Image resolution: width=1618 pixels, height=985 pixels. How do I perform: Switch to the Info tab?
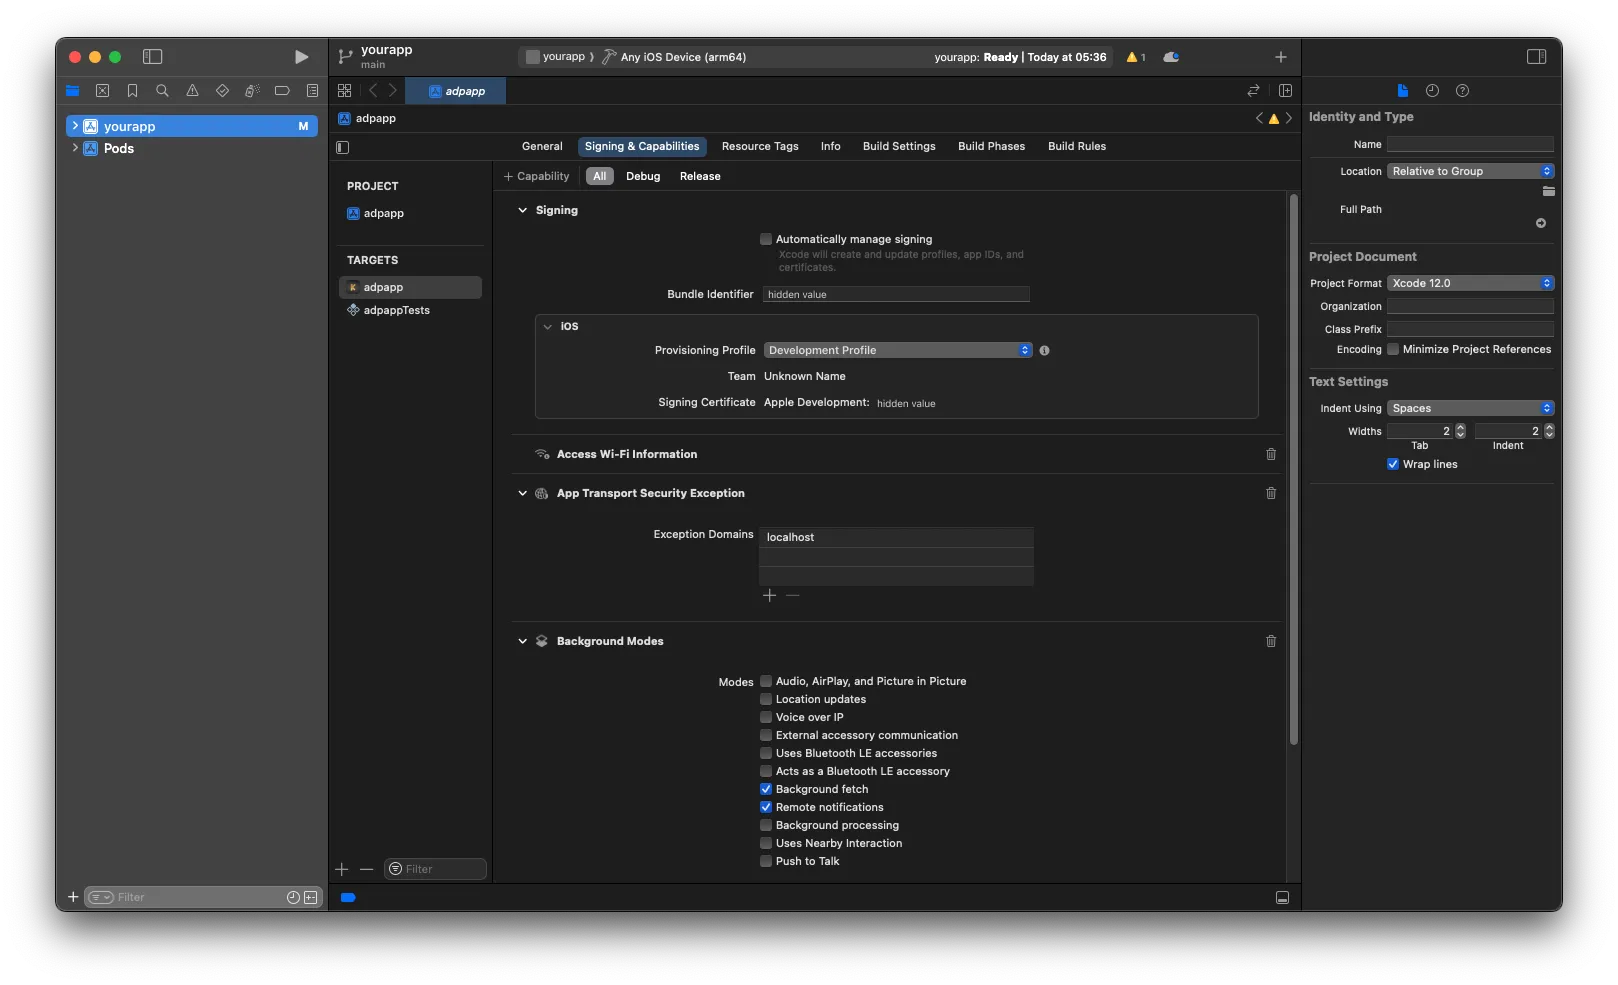830,146
